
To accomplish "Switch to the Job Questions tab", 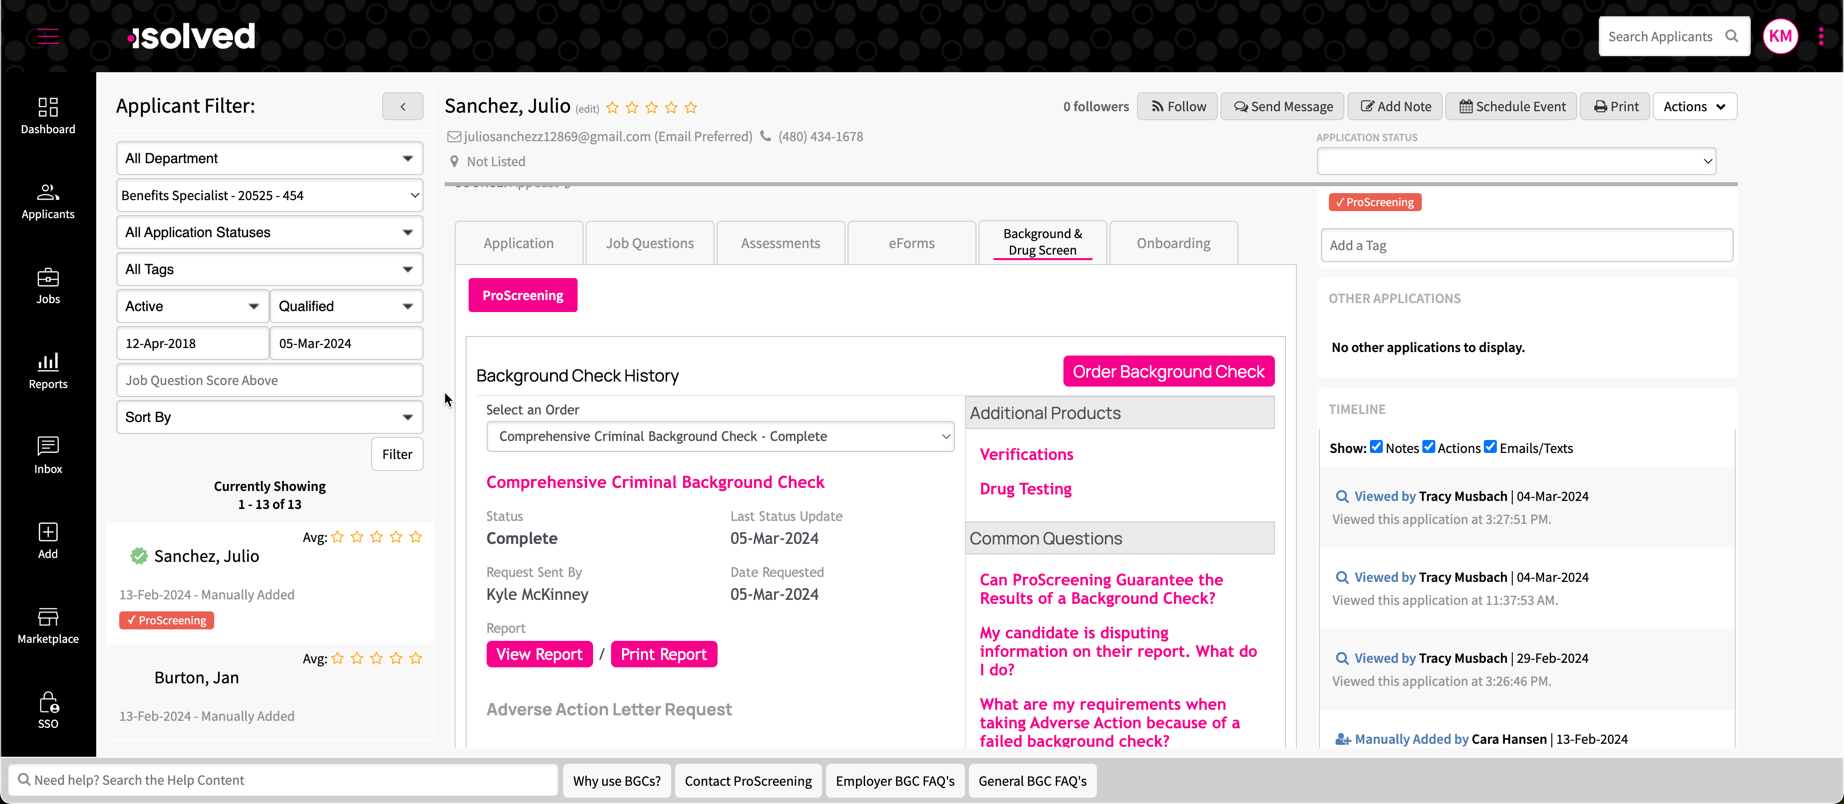I will pyautogui.click(x=649, y=243).
